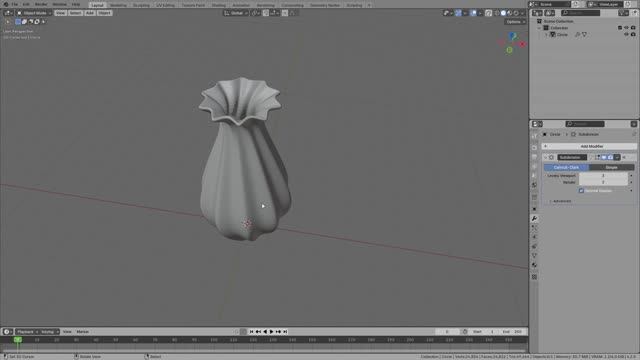The width and height of the screenshot is (640, 360).
Task: Hide the Collection using its eye icon
Action: tap(627, 28)
